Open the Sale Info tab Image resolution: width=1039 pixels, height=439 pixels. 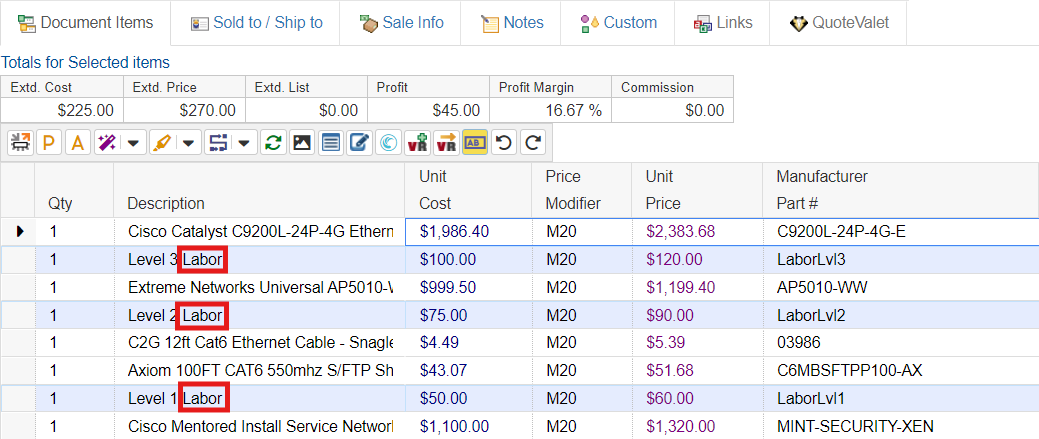401,22
